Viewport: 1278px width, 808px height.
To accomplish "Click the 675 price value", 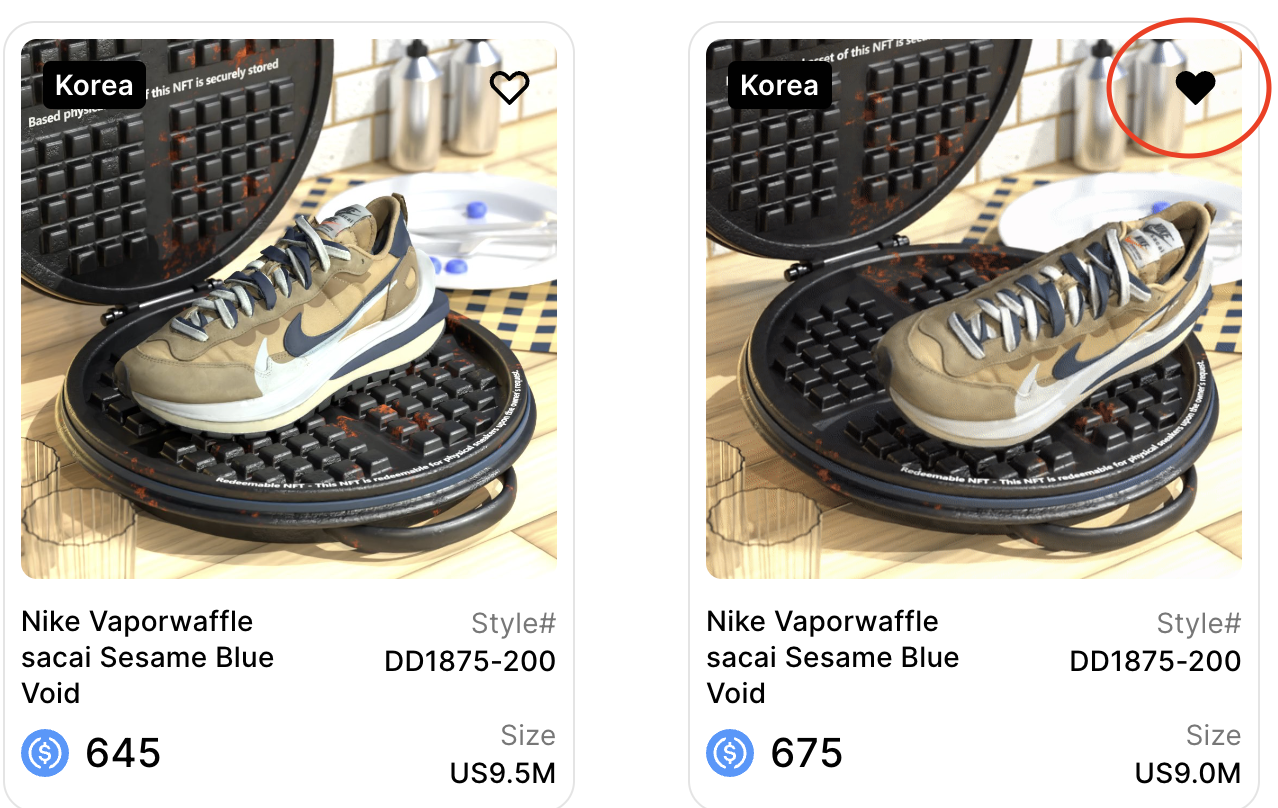I will click(x=807, y=753).
